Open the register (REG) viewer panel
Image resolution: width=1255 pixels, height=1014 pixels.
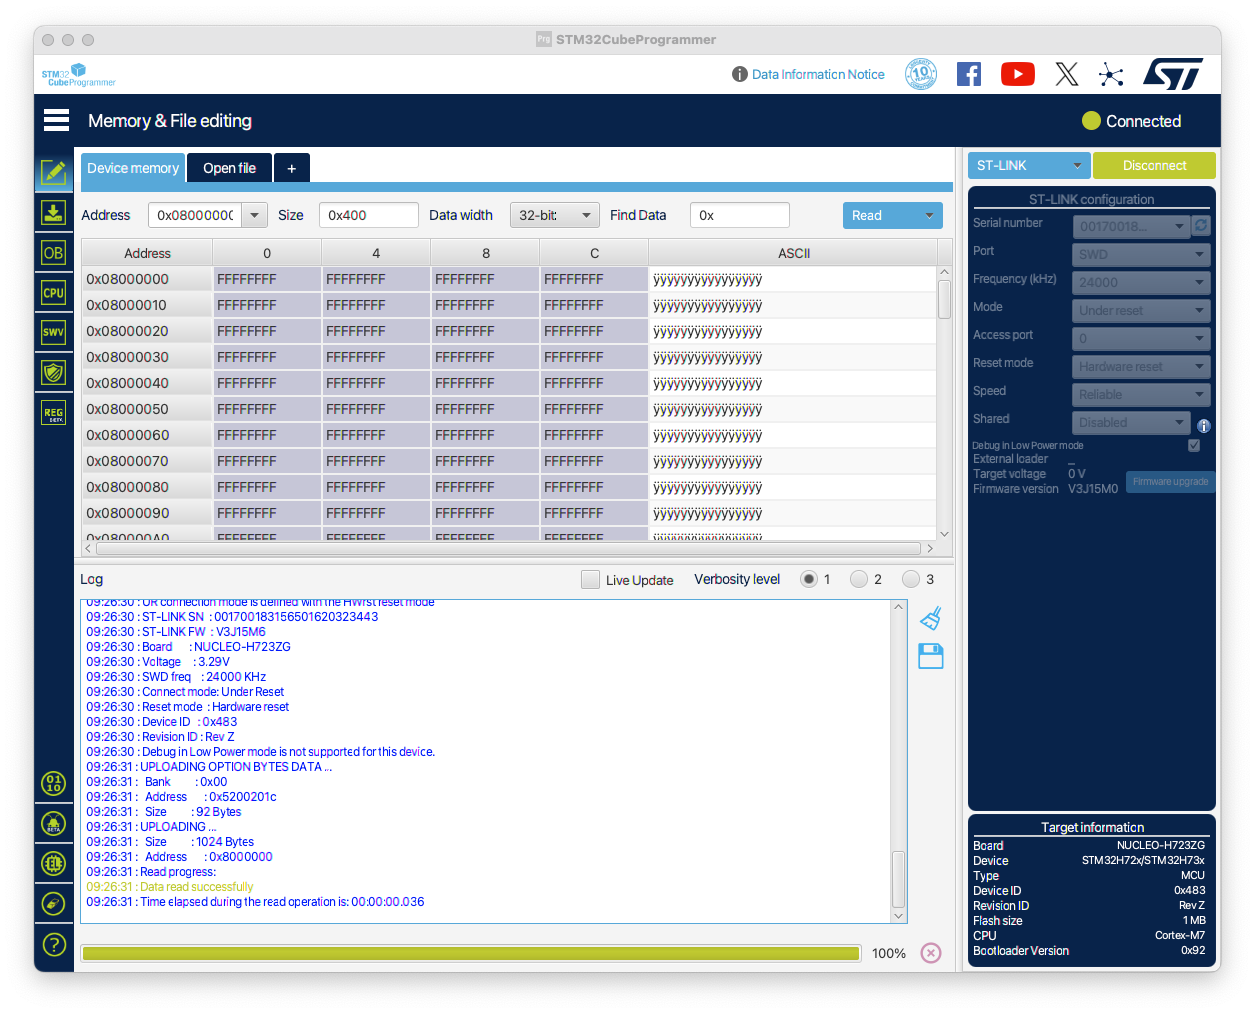tap(54, 412)
